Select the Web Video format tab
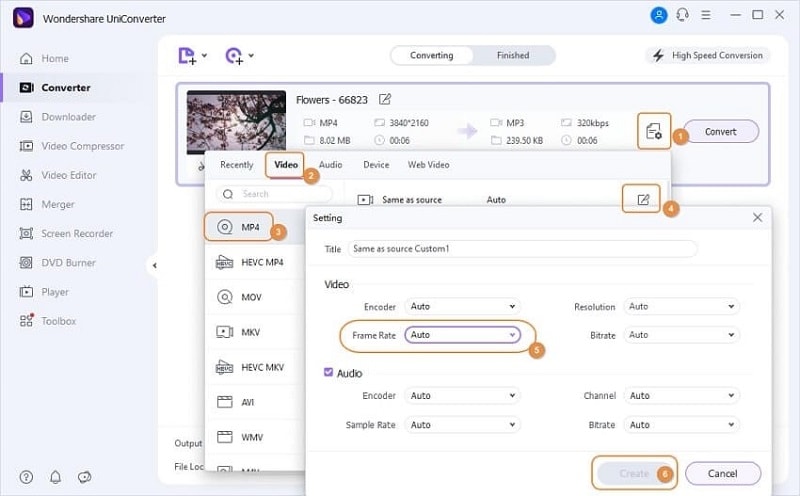Viewport: 800px width, 496px height. coord(429,165)
